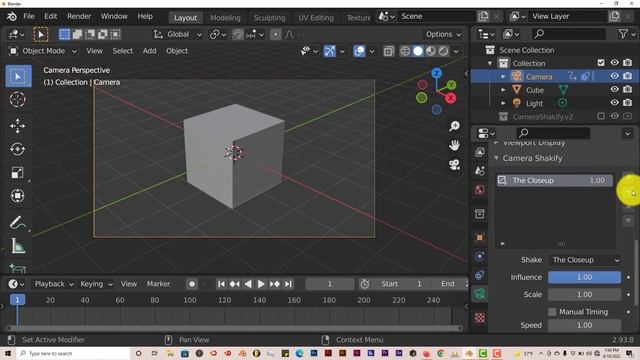640x360 pixels.
Task: Select the Annotate tool
Action: click(18, 222)
